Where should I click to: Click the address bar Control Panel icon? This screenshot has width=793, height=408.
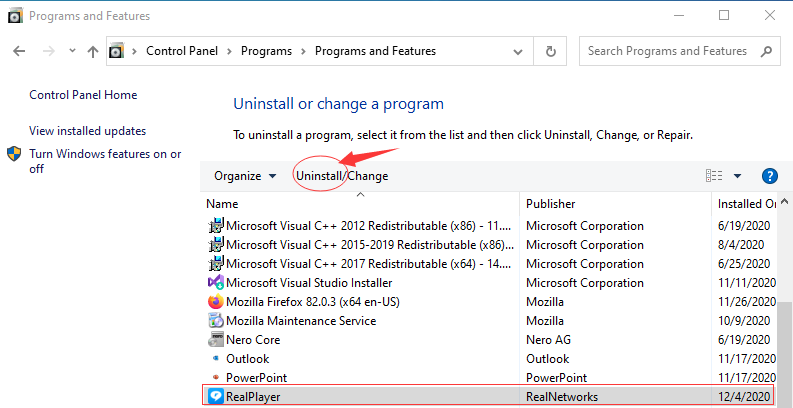click(117, 51)
